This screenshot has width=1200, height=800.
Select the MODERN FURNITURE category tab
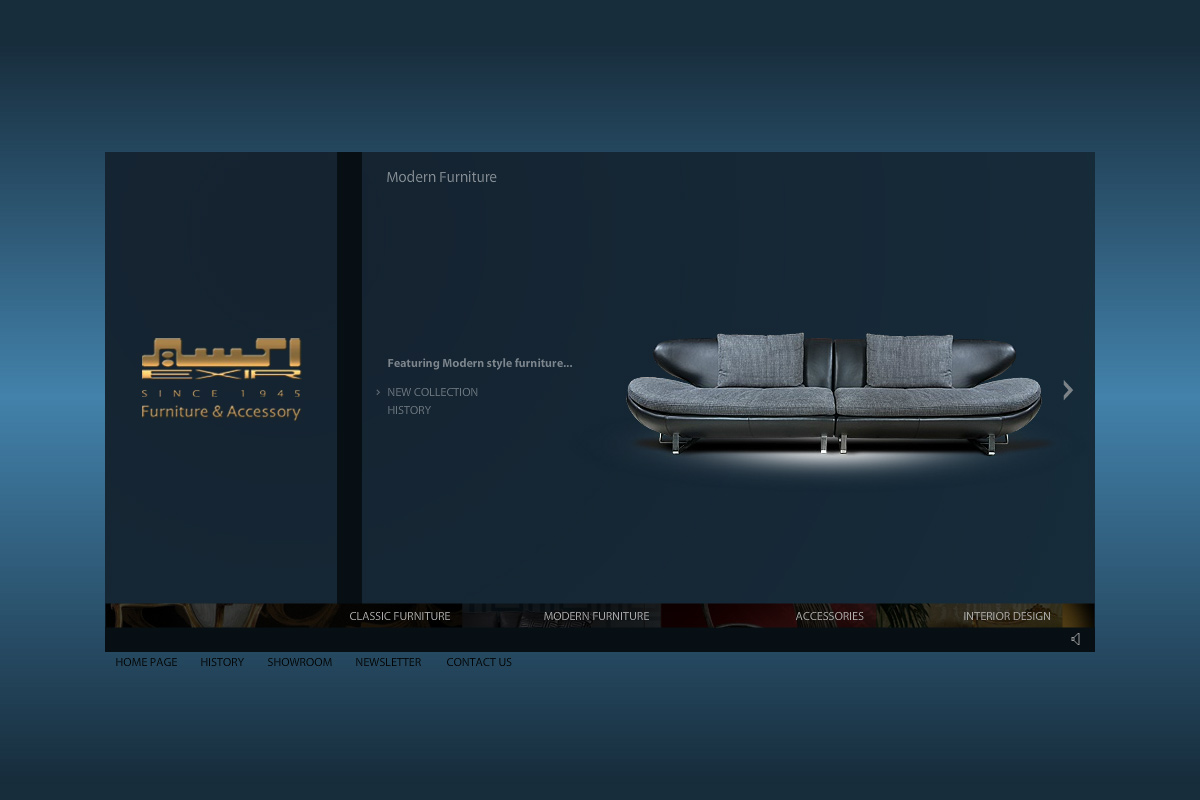tap(596, 616)
